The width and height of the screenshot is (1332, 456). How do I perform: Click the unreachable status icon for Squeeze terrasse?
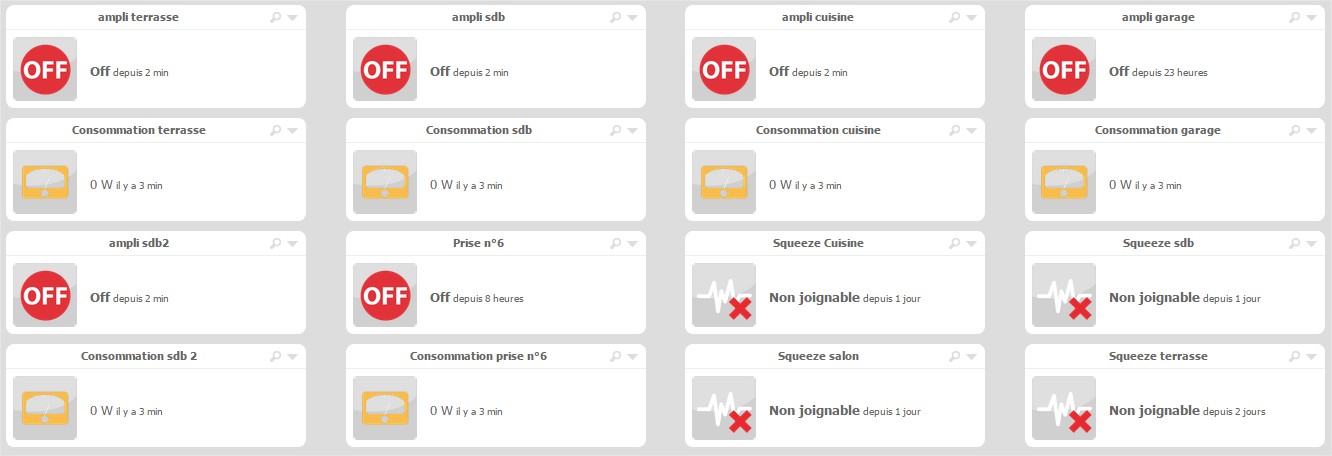(x=1064, y=408)
